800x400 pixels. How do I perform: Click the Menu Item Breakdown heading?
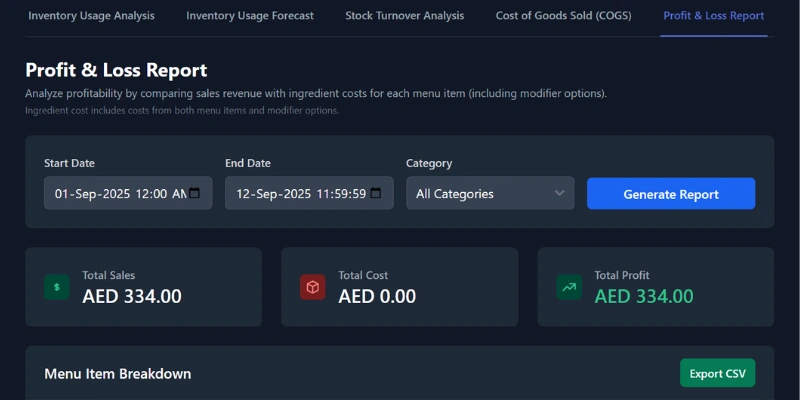pyautogui.click(x=118, y=374)
